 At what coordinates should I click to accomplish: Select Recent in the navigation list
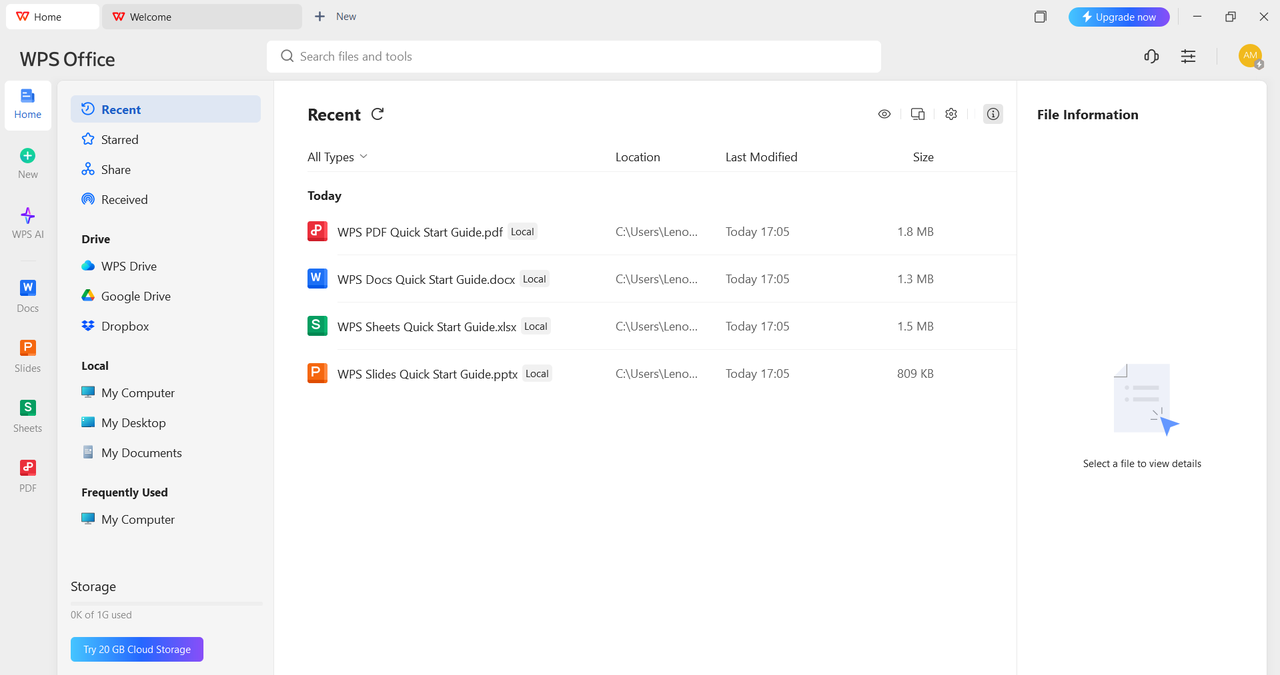165,109
